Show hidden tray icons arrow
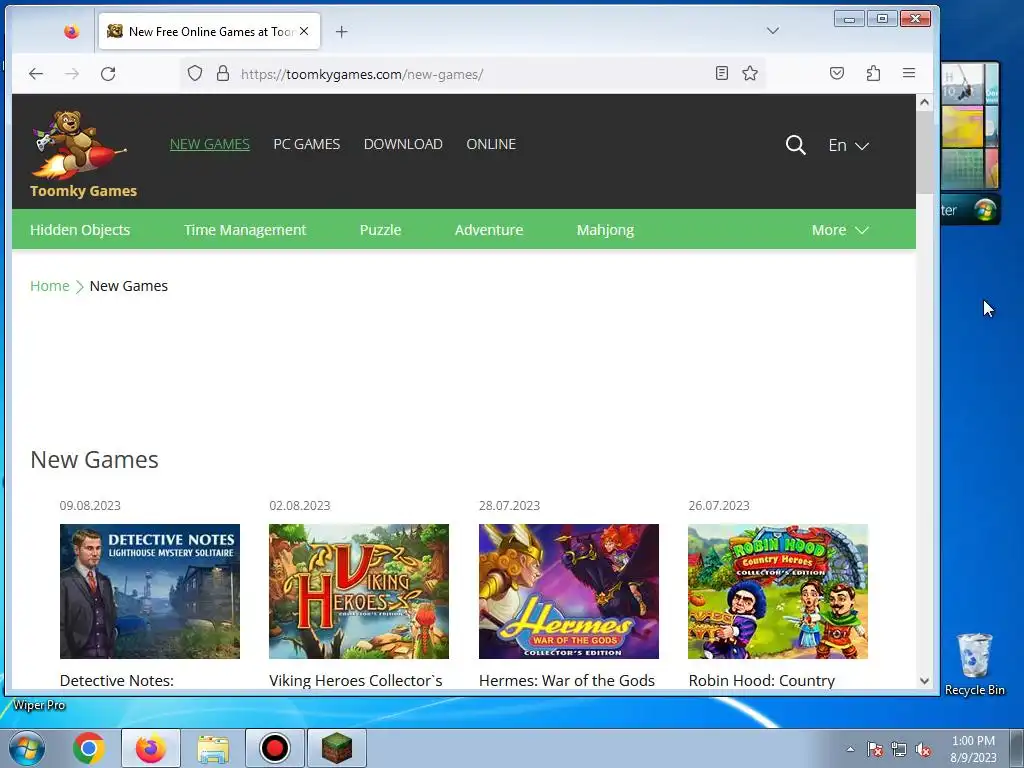 click(850, 749)
